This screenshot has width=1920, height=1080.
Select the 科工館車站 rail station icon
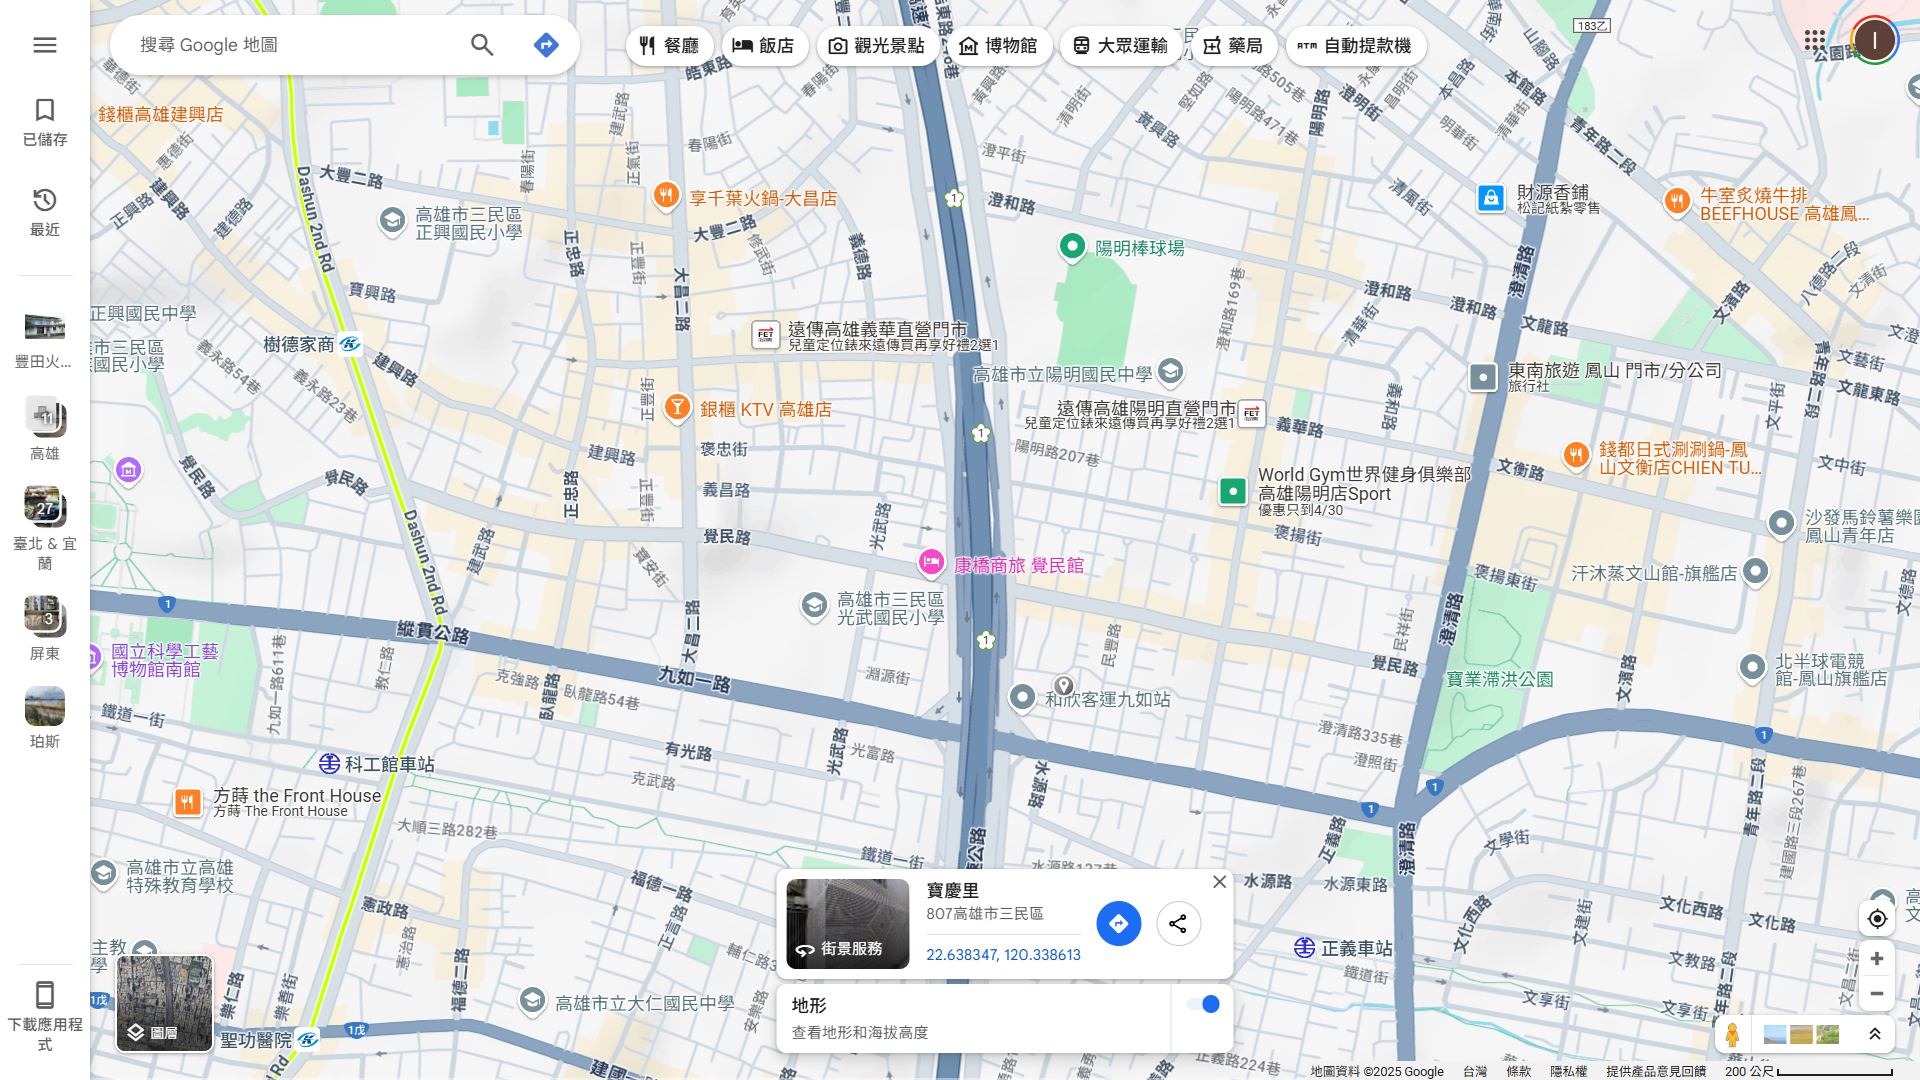(329, 764)
